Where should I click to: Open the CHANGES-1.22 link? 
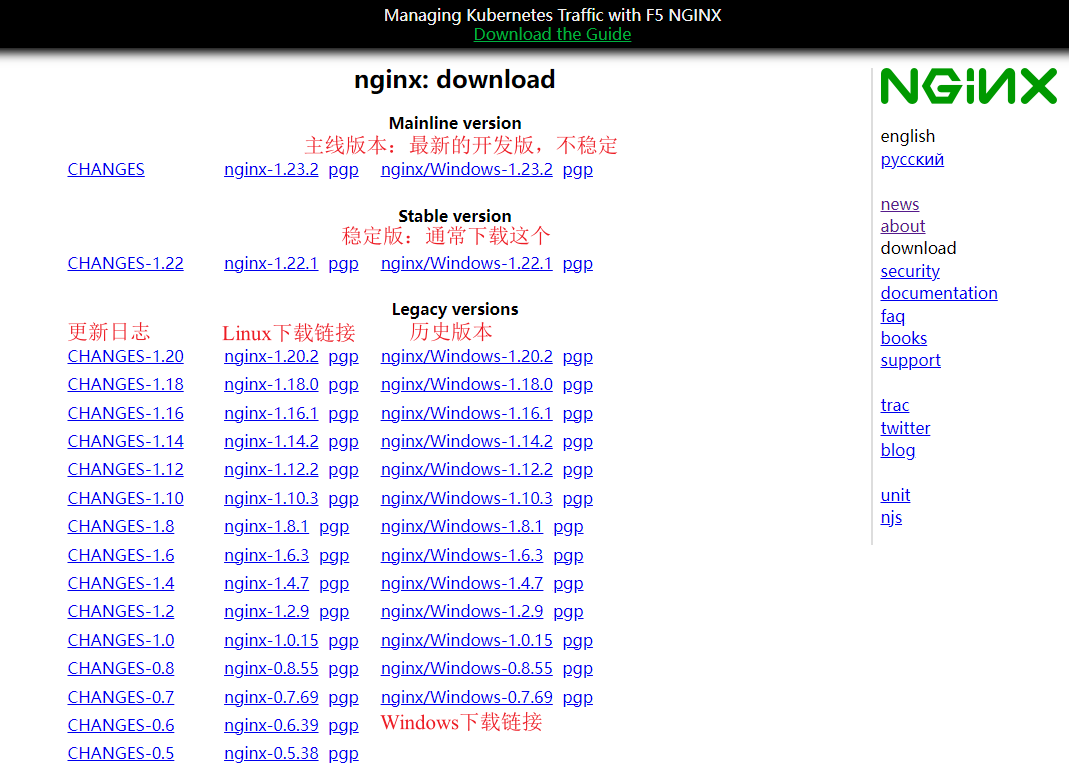pos(125,263)
